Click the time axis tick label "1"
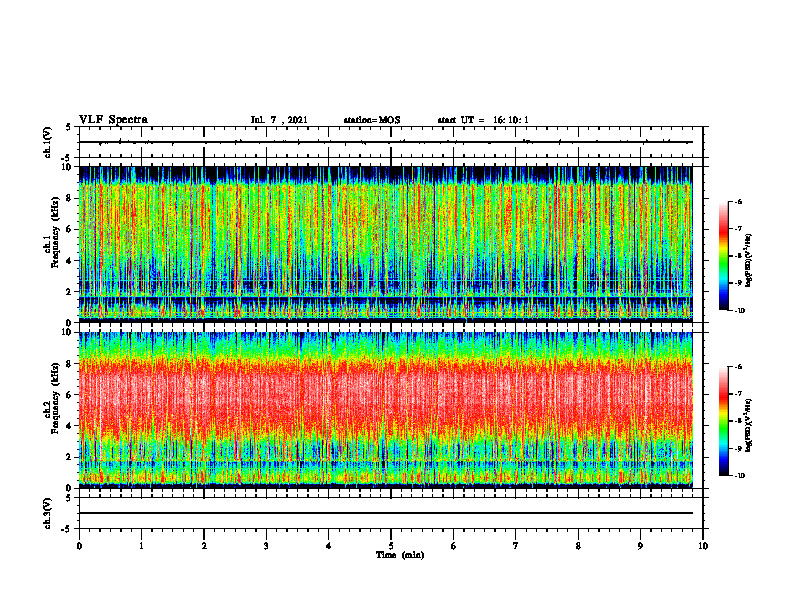Screen dimensions: 792x612 point(141,546)
